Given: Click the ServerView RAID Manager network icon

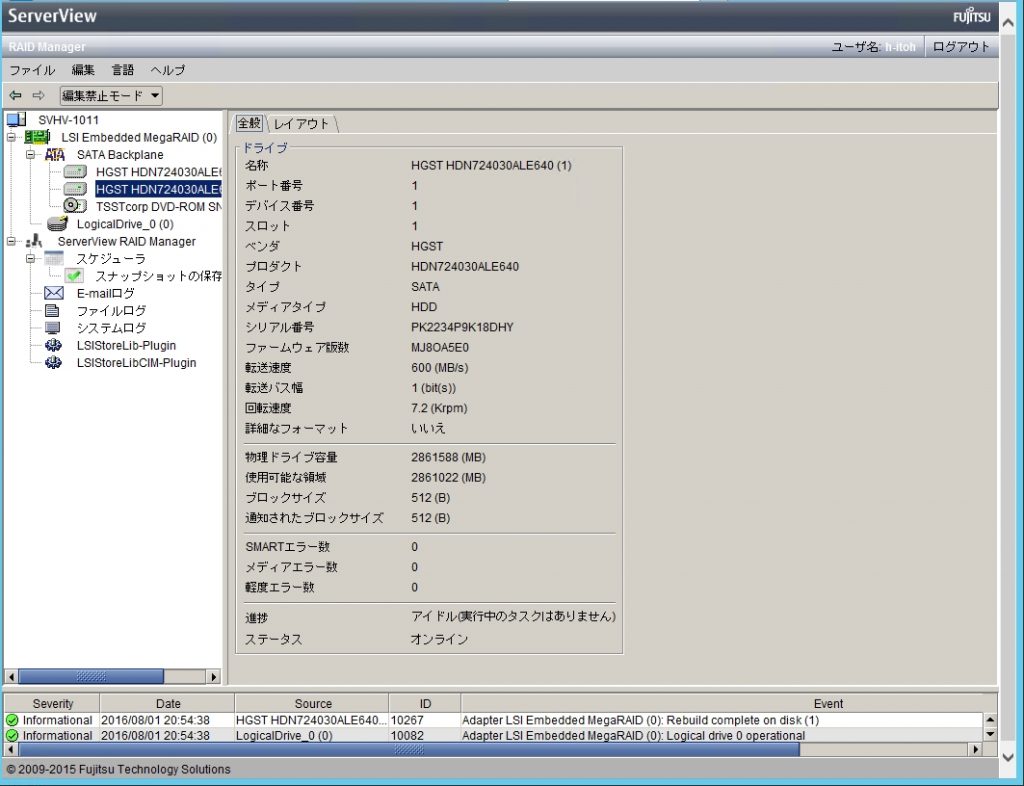Looking at the screenshot, I should [x=34, y=242].
